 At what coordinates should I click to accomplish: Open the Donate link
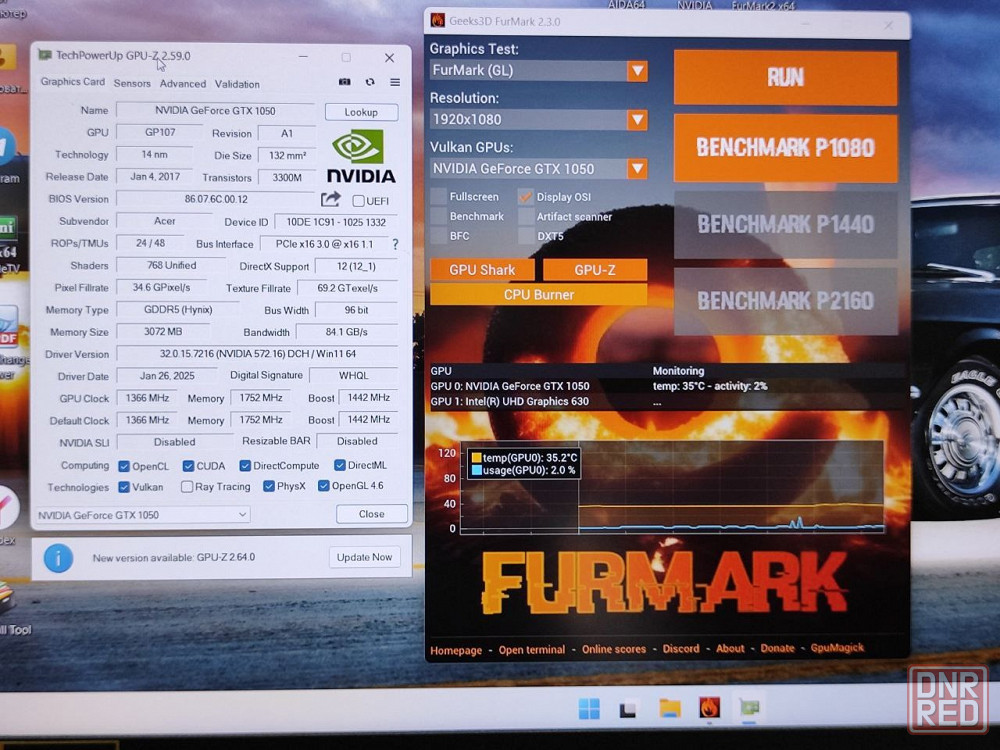(x=777, y=648)
